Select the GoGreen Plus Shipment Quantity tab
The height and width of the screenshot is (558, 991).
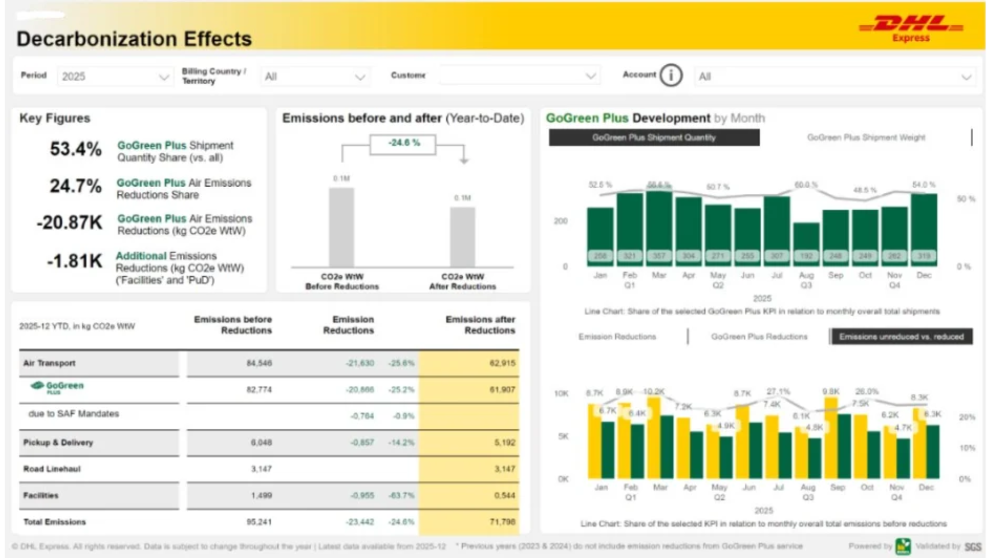(x=654, y=137)
